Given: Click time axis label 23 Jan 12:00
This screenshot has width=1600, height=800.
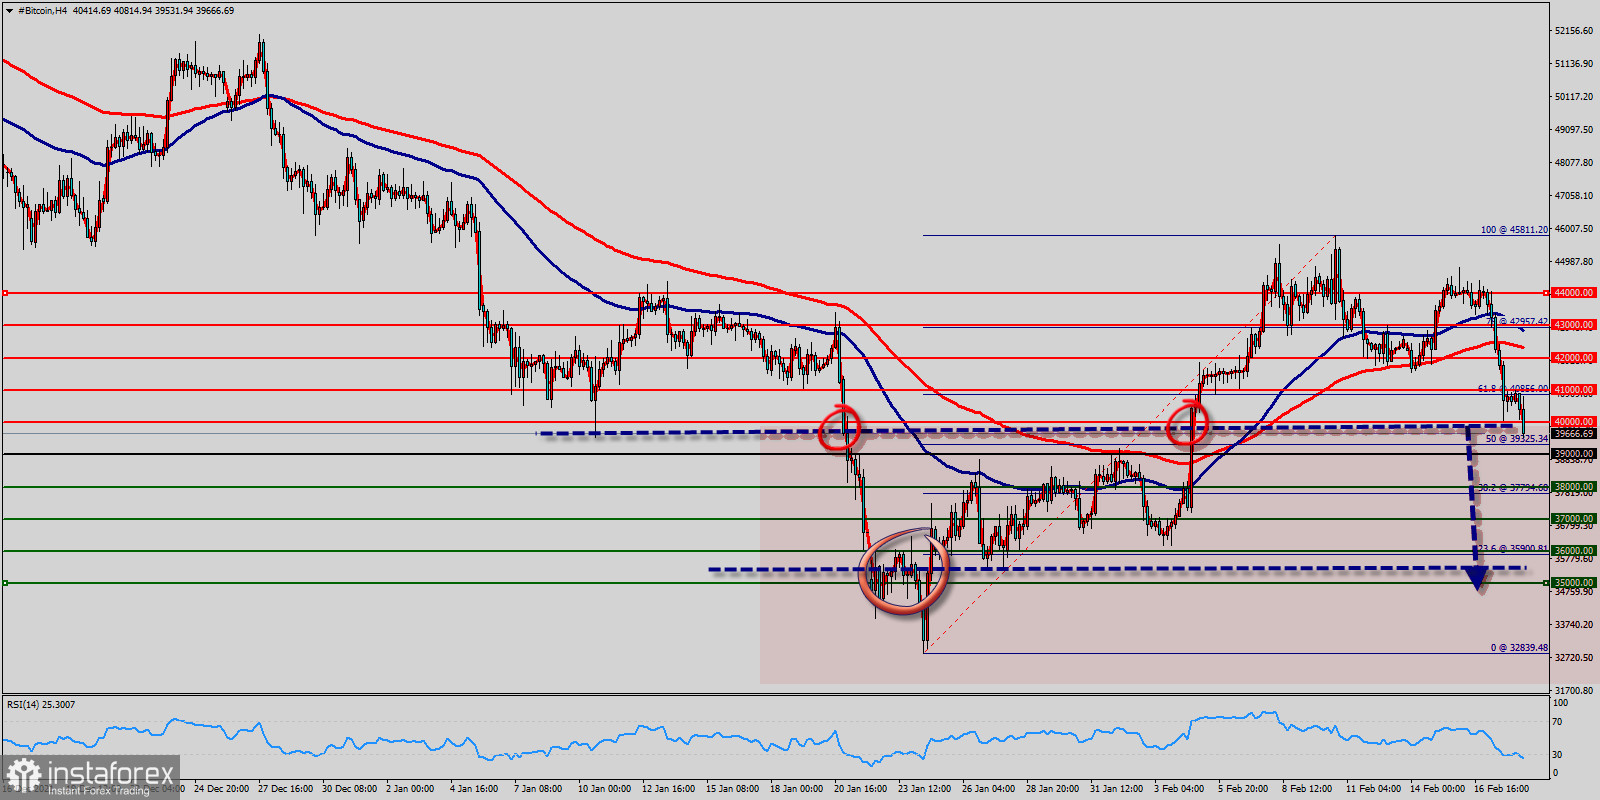Looking at the screenshot, I should click(924, 789).
